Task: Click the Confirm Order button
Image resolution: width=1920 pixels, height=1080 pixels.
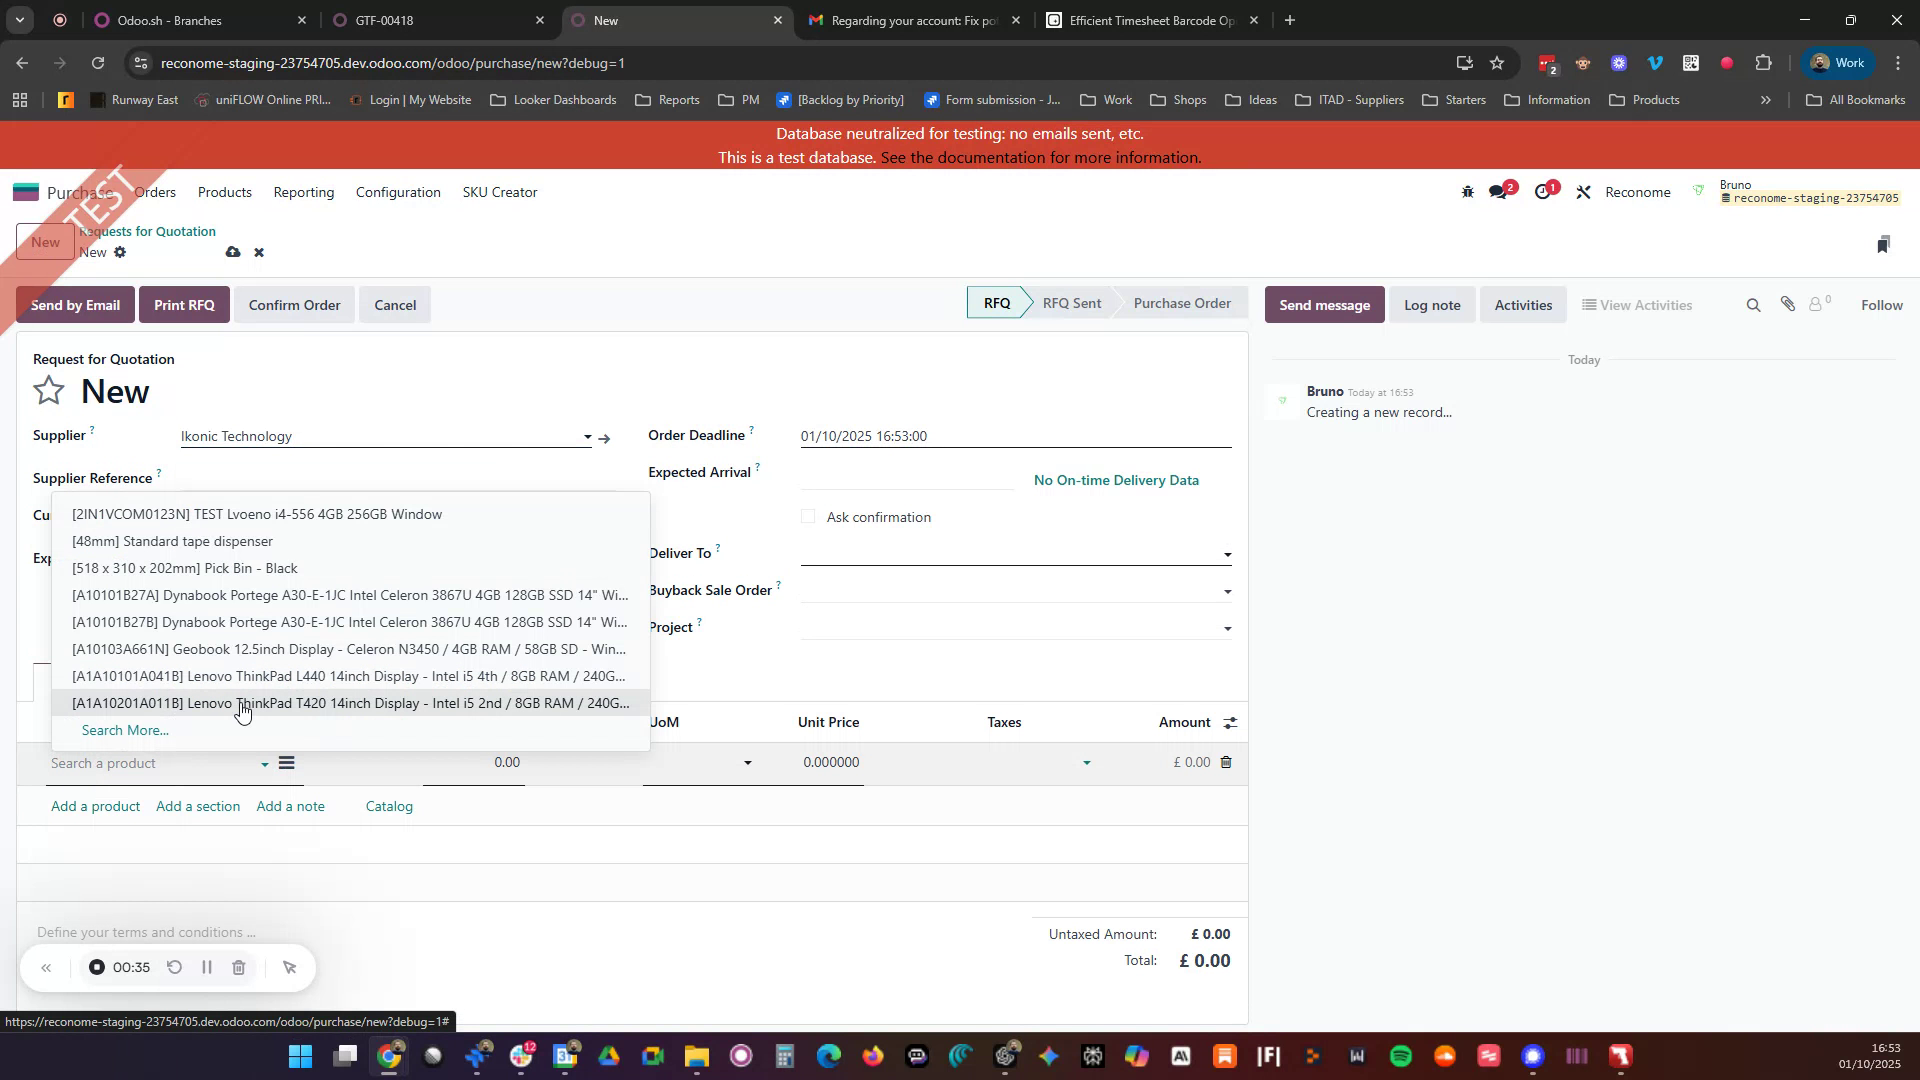Action: point(294,305)
